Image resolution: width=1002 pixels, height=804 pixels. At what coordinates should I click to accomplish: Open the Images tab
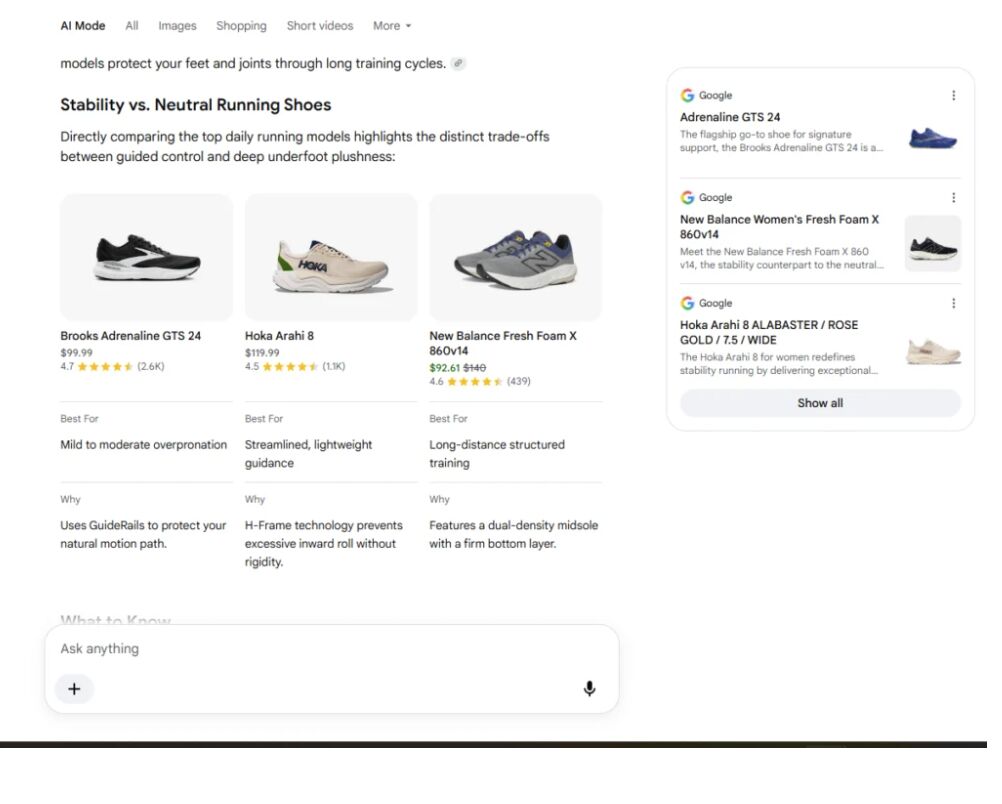click(177, 26)
